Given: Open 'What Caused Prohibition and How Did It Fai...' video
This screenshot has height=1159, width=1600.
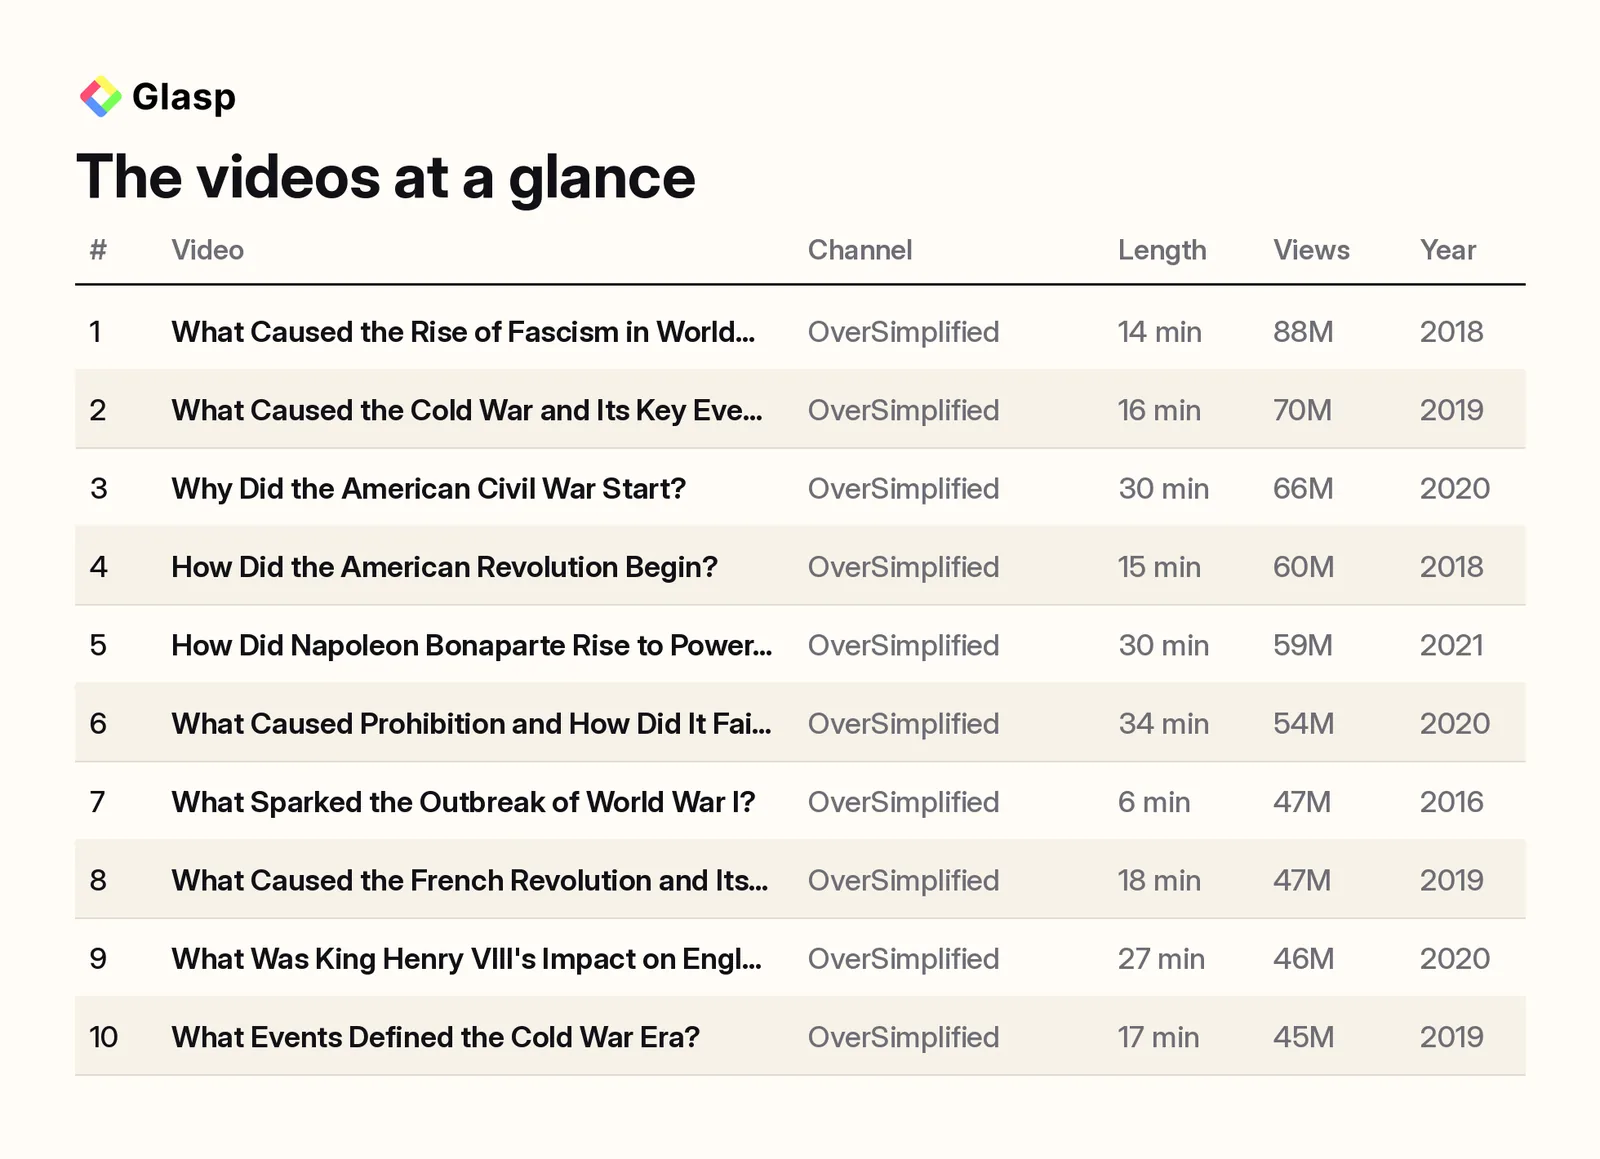Looking at the screenshot, I should [472, 724].
